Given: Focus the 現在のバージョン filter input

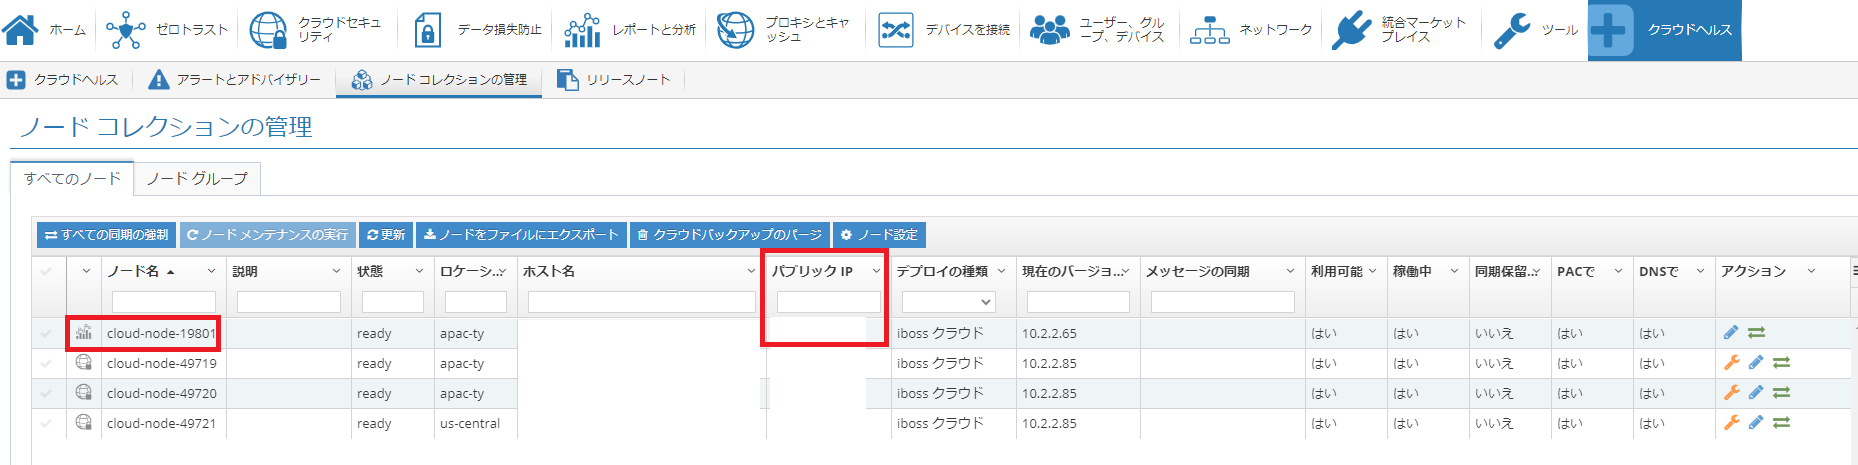Looking at the screenshot, I should [1078, 302].
